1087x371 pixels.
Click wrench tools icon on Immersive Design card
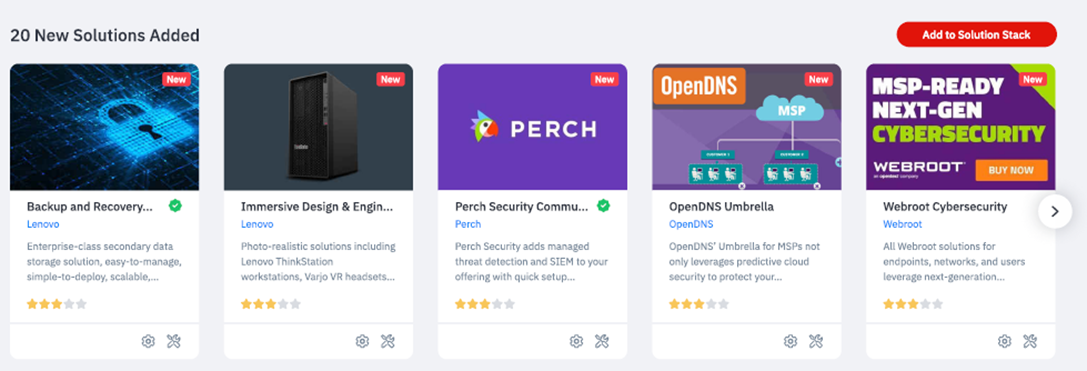click(388, 341)
